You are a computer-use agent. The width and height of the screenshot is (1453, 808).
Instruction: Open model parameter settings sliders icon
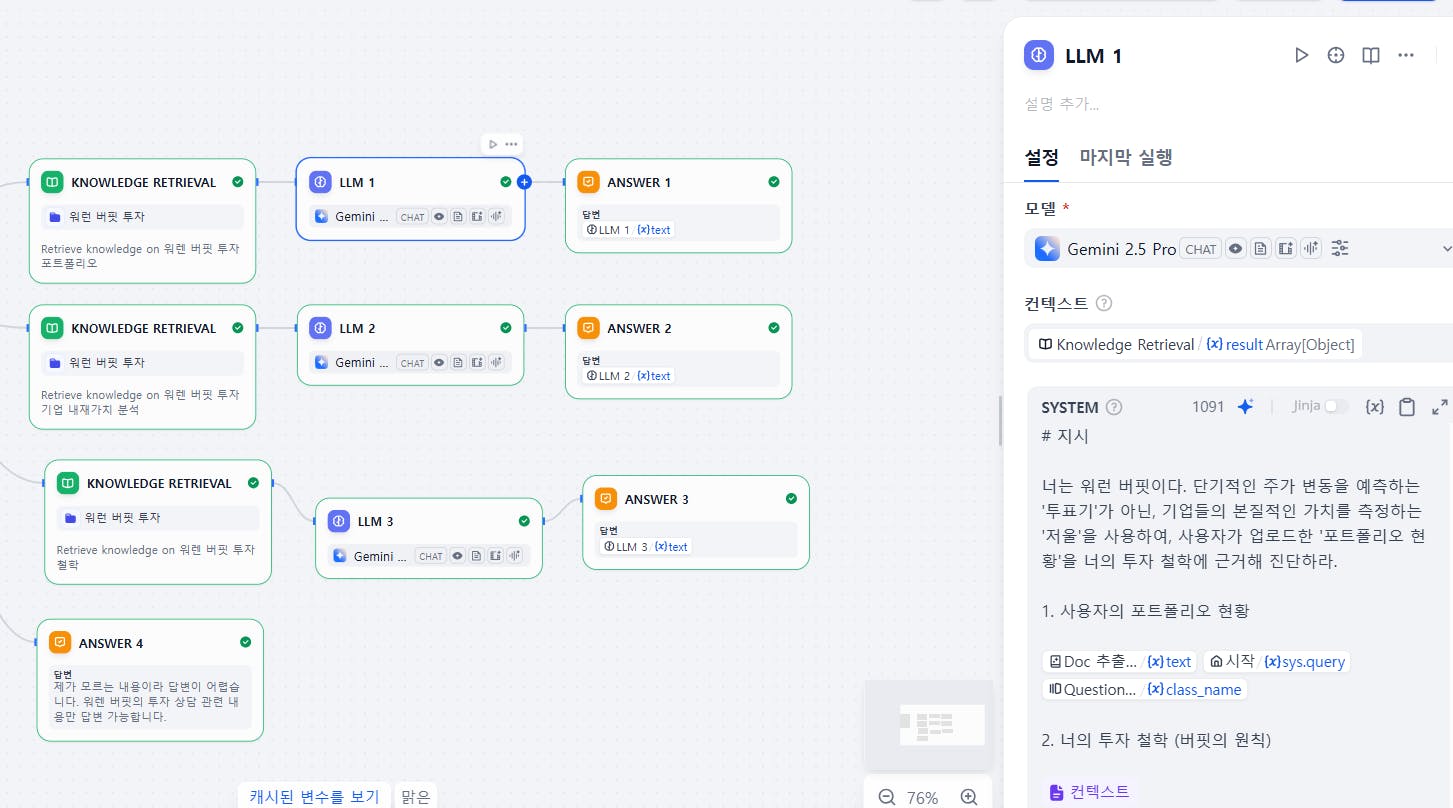pos(1341,249)
